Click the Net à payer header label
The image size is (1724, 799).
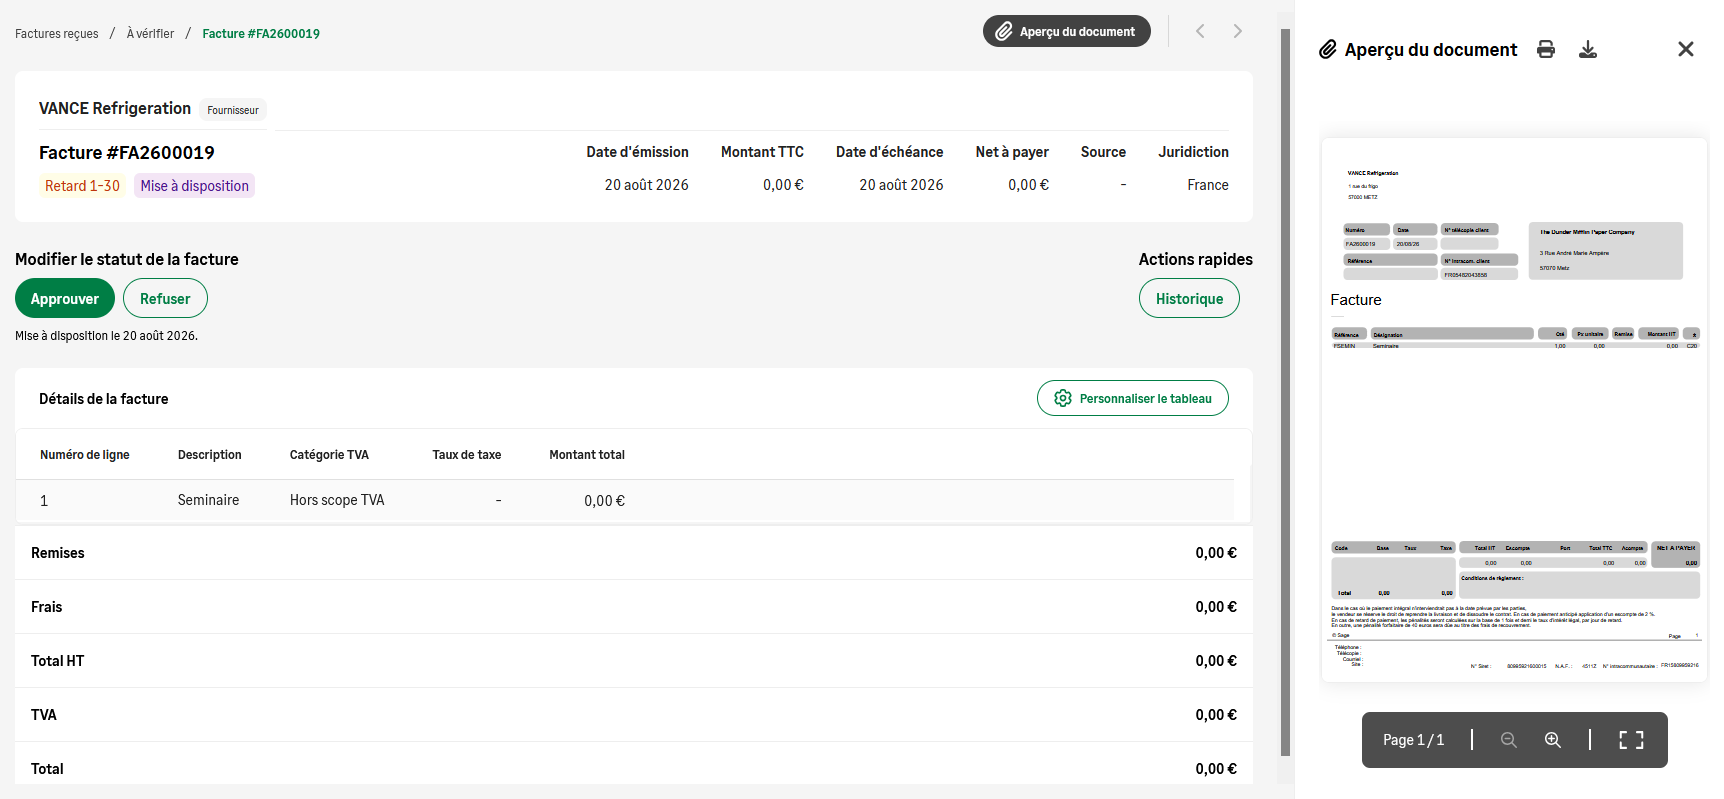1012,152
